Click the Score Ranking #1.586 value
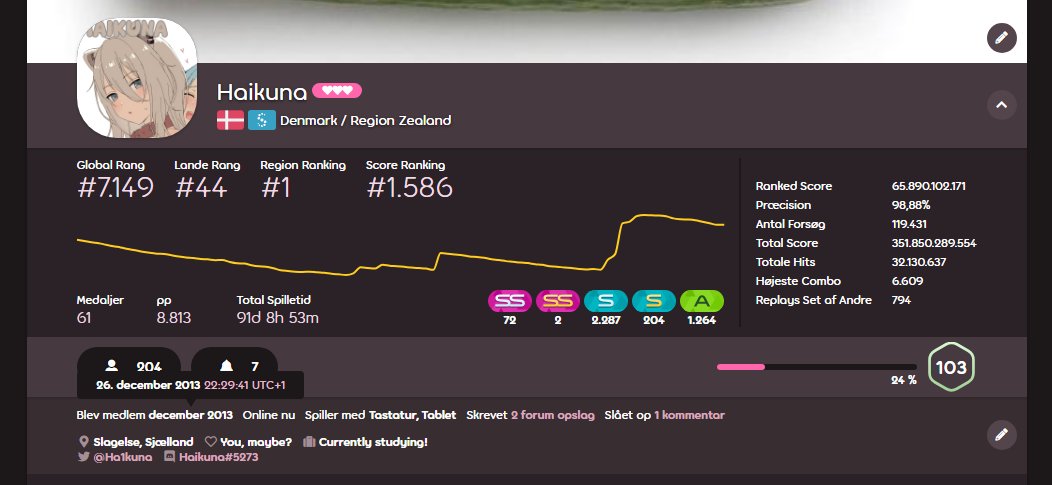 (x=410, y=188)
